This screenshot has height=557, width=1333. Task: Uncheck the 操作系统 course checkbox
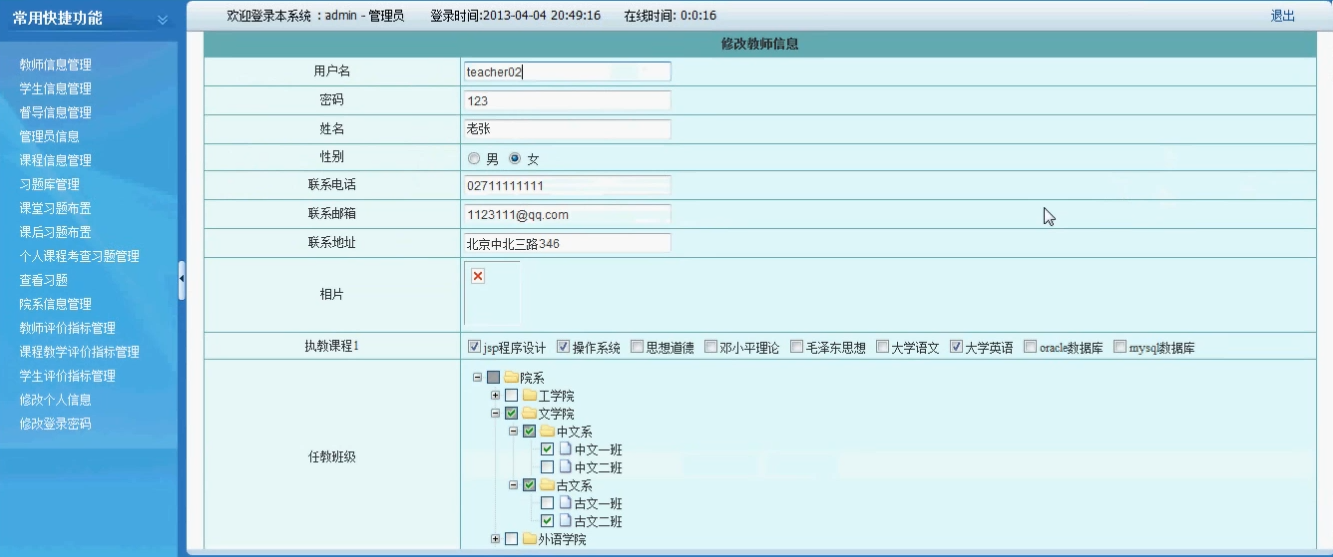pyautogui.click(x=563, y=347)
